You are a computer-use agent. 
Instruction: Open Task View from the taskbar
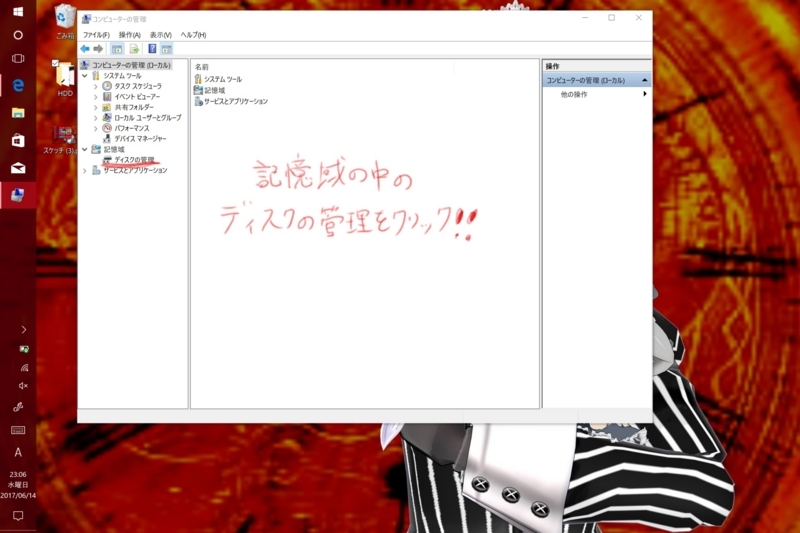pos(18,59)
